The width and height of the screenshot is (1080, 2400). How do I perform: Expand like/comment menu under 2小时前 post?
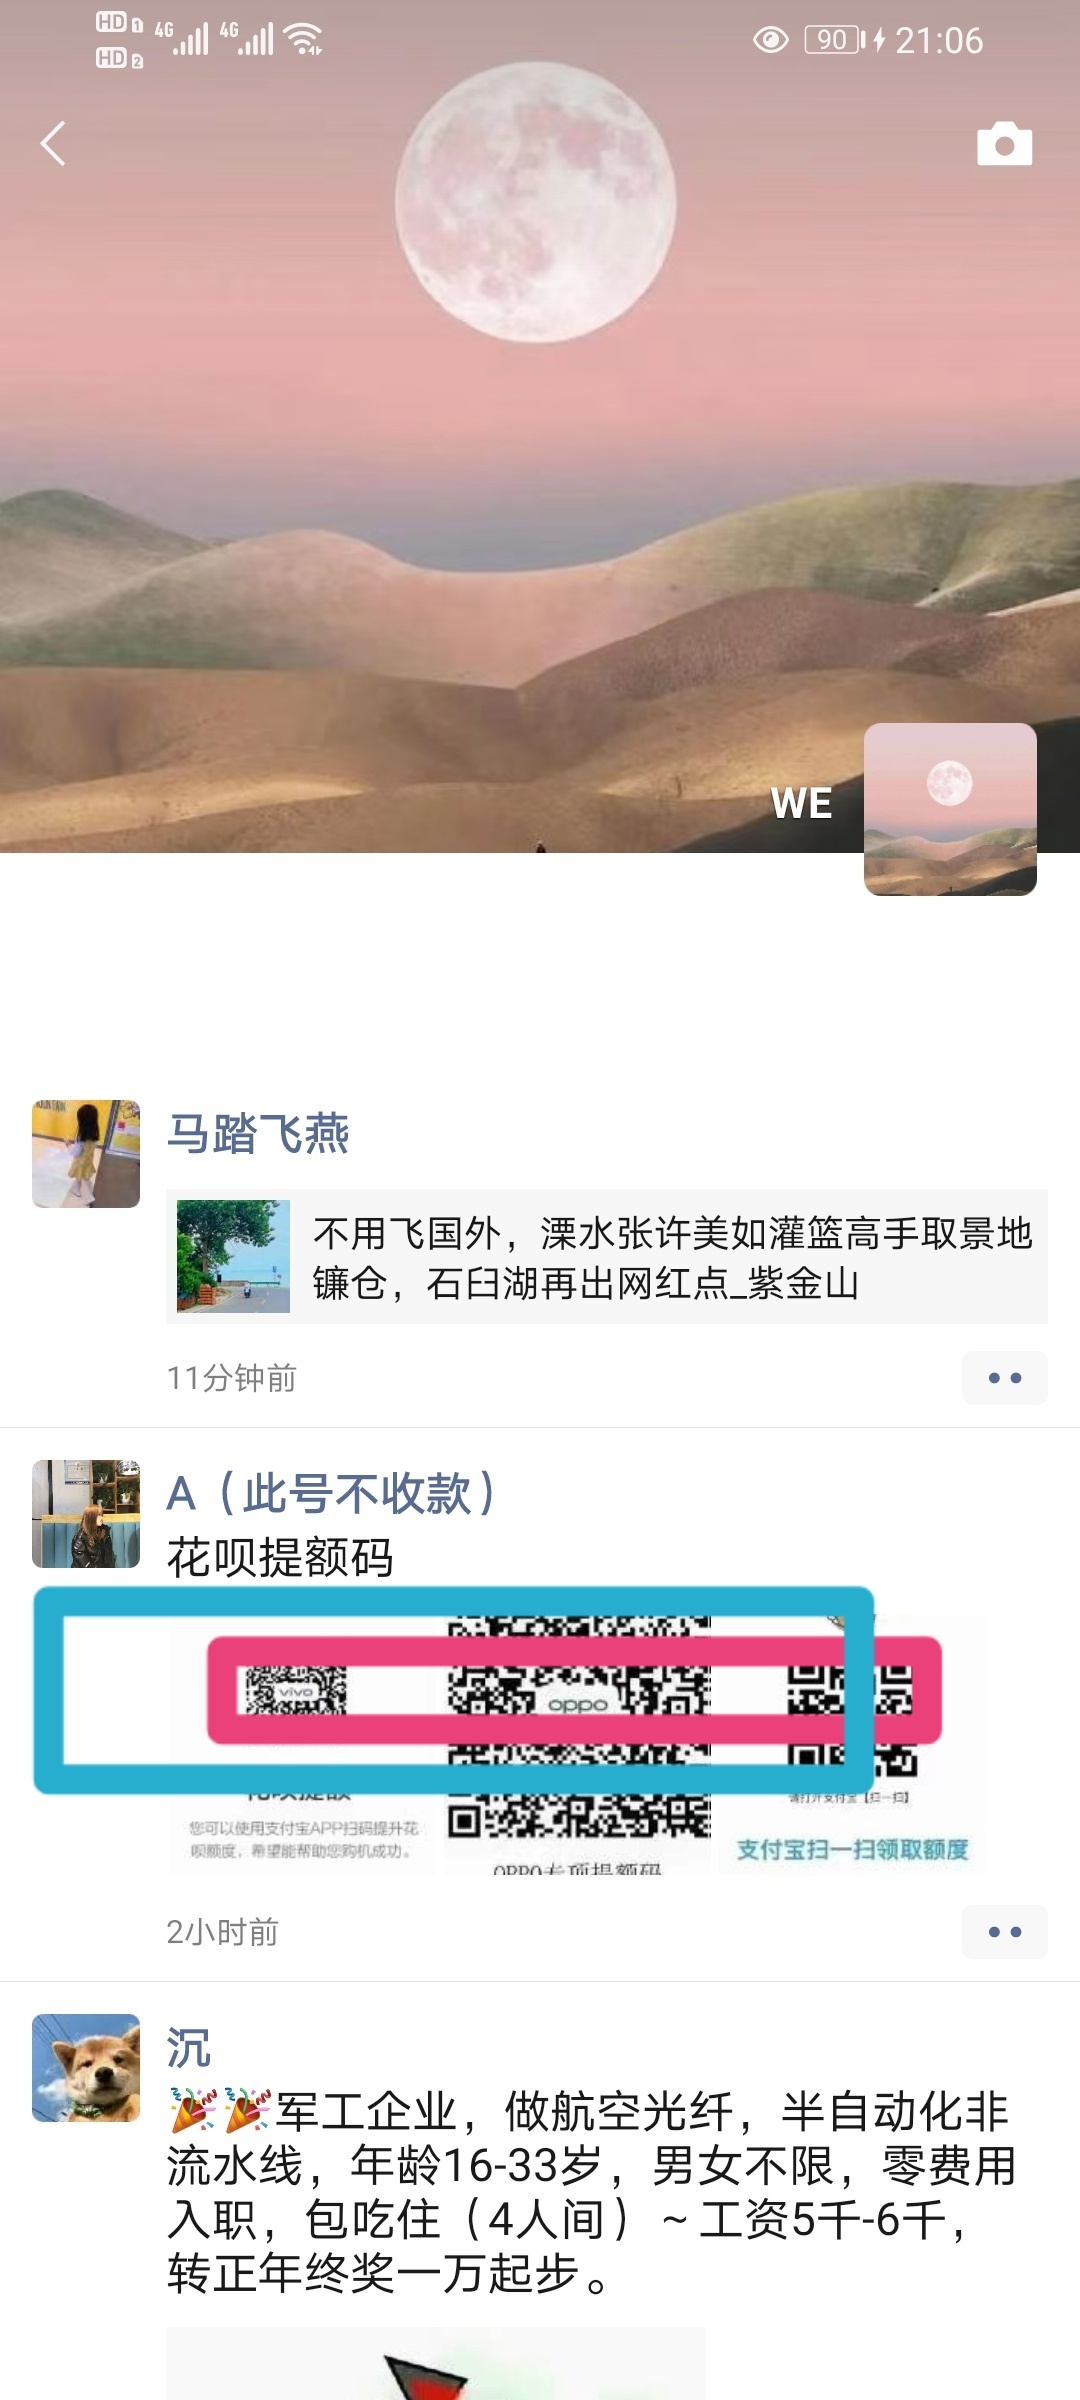pos(1005,1932)
